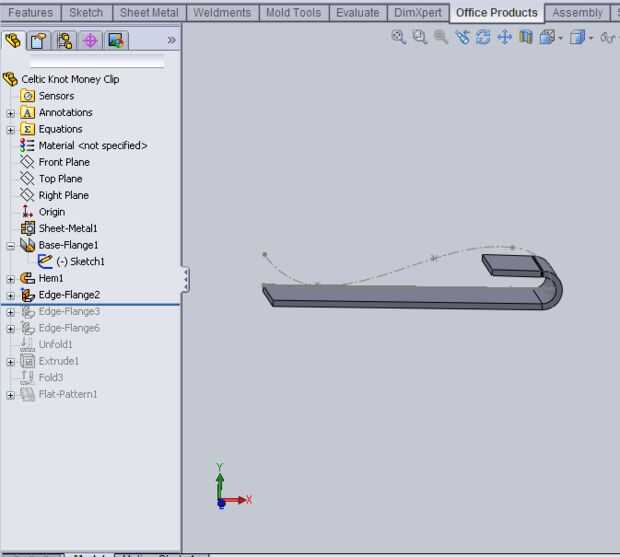Switch to the Features tab
This screenshot has height=557, width=620.
coord(30,13)
